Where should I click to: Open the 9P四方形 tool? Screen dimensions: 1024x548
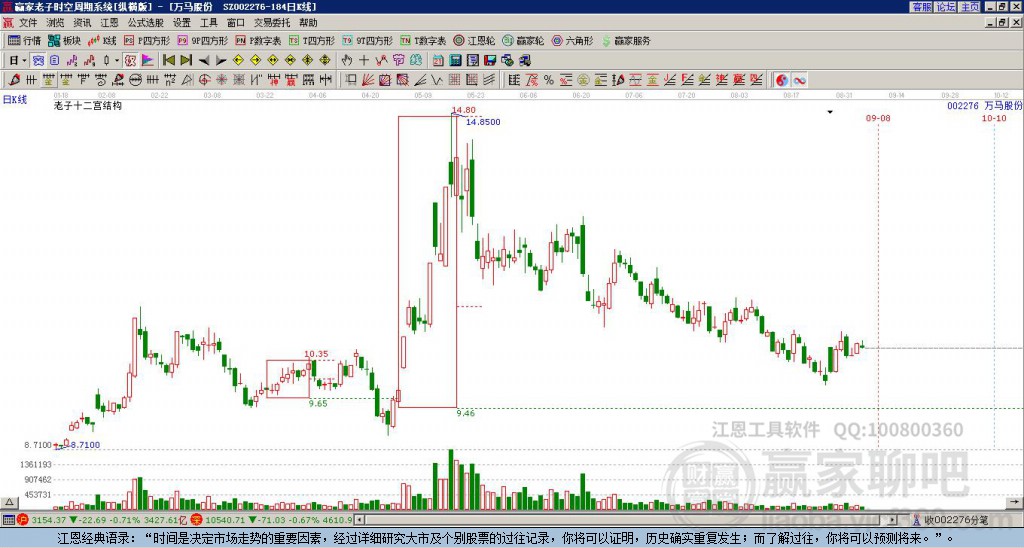pyautogui.click(x=202, y=40)
